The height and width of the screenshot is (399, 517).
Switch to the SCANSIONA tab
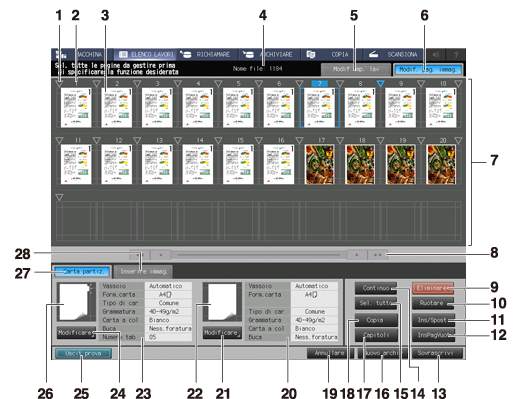tap(393, 54)
